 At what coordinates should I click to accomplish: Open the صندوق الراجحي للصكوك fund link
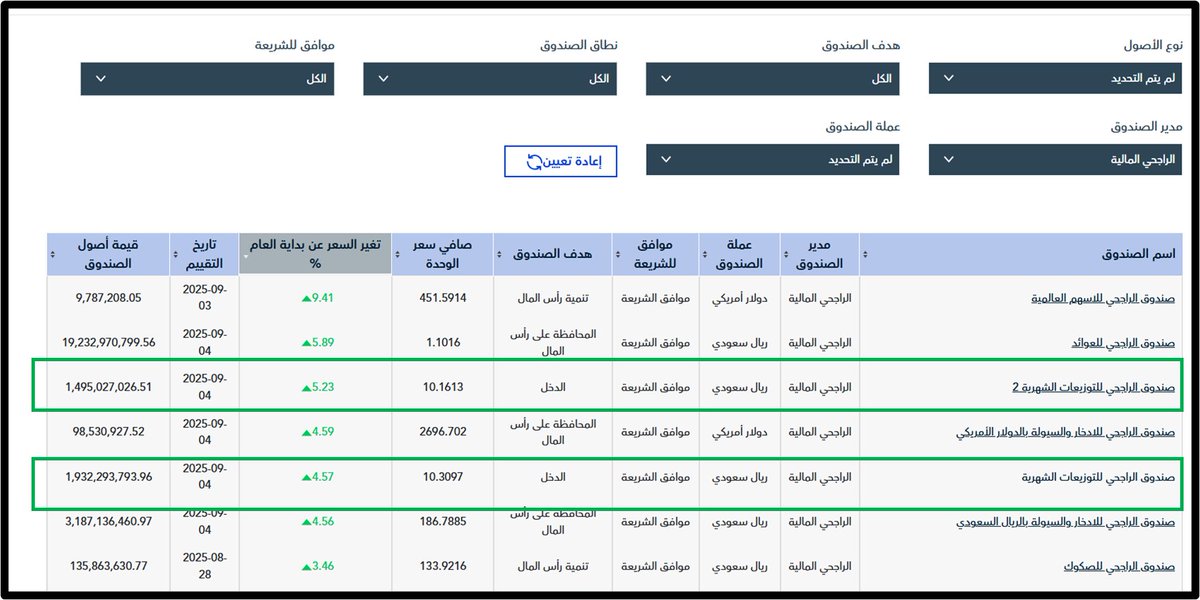(1120, 566)
